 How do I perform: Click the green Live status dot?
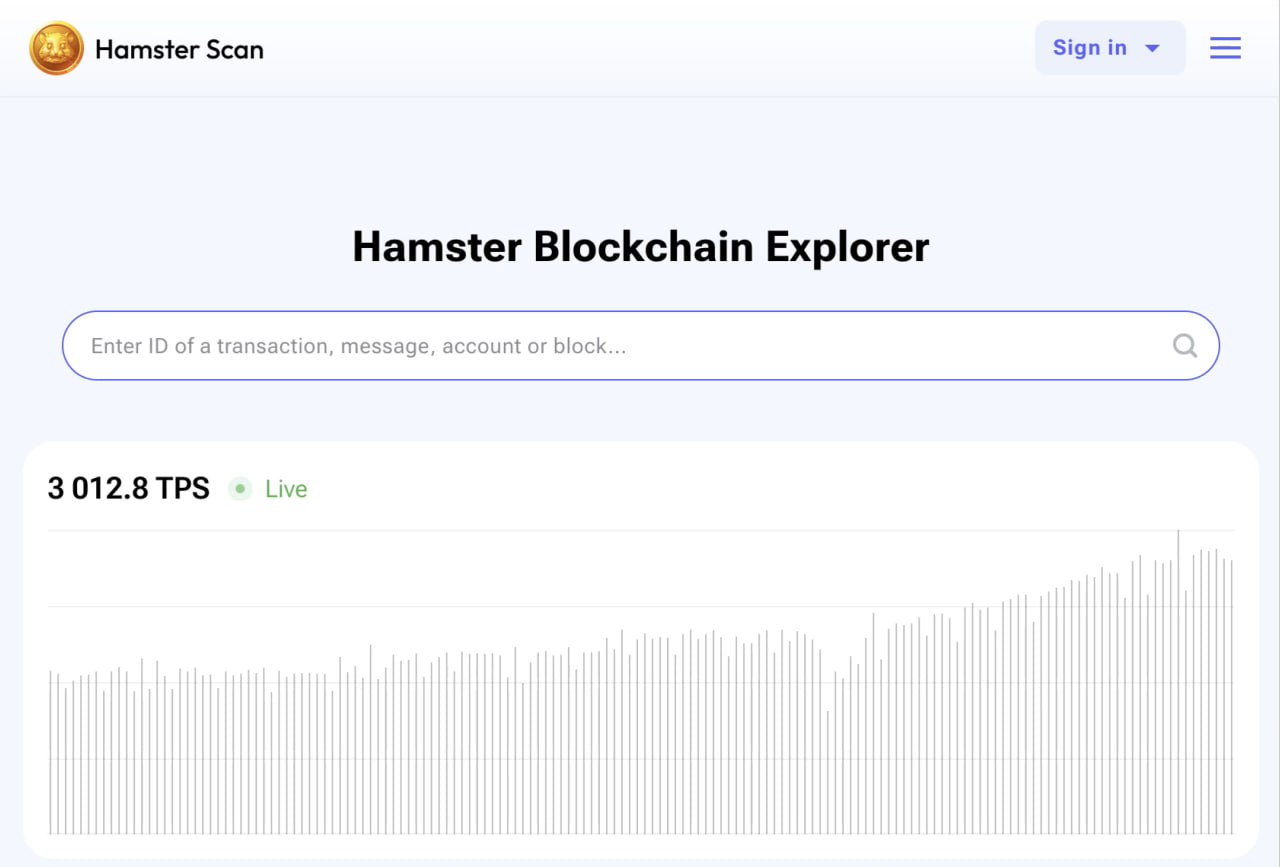tap(240, 489)
